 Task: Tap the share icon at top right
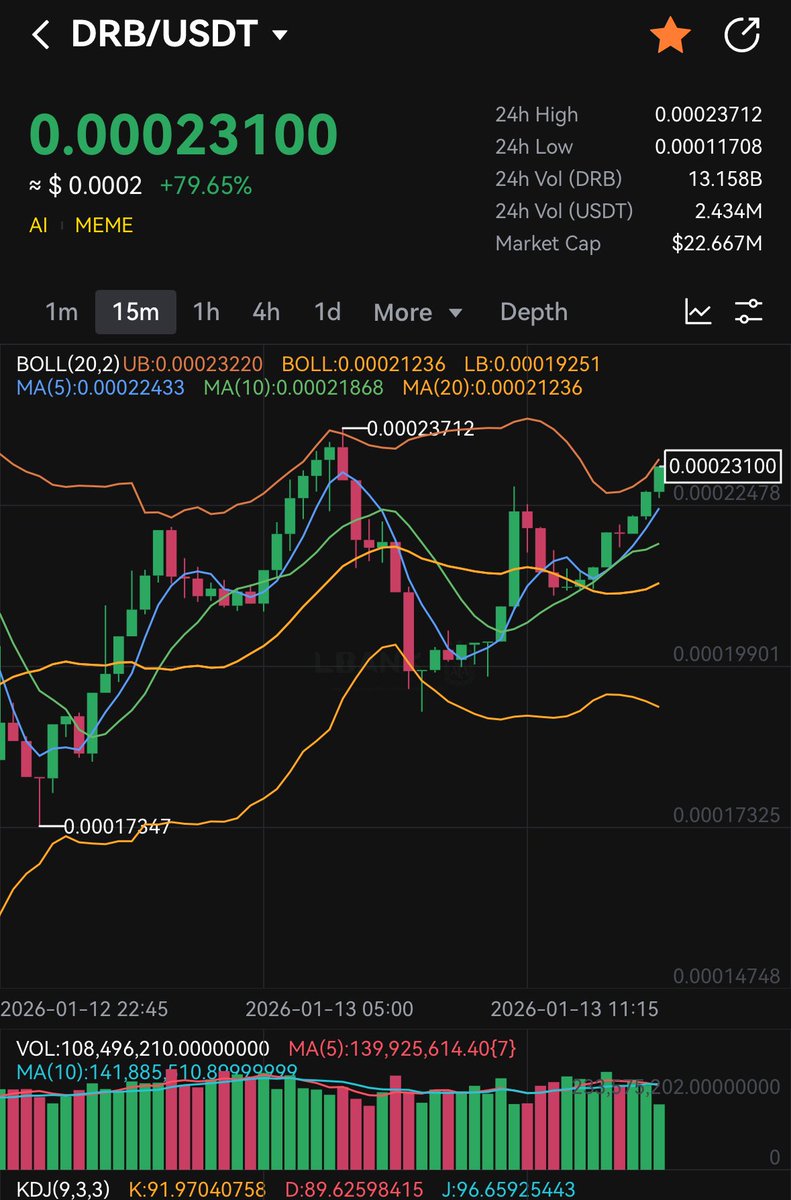(x=742, y=36)
